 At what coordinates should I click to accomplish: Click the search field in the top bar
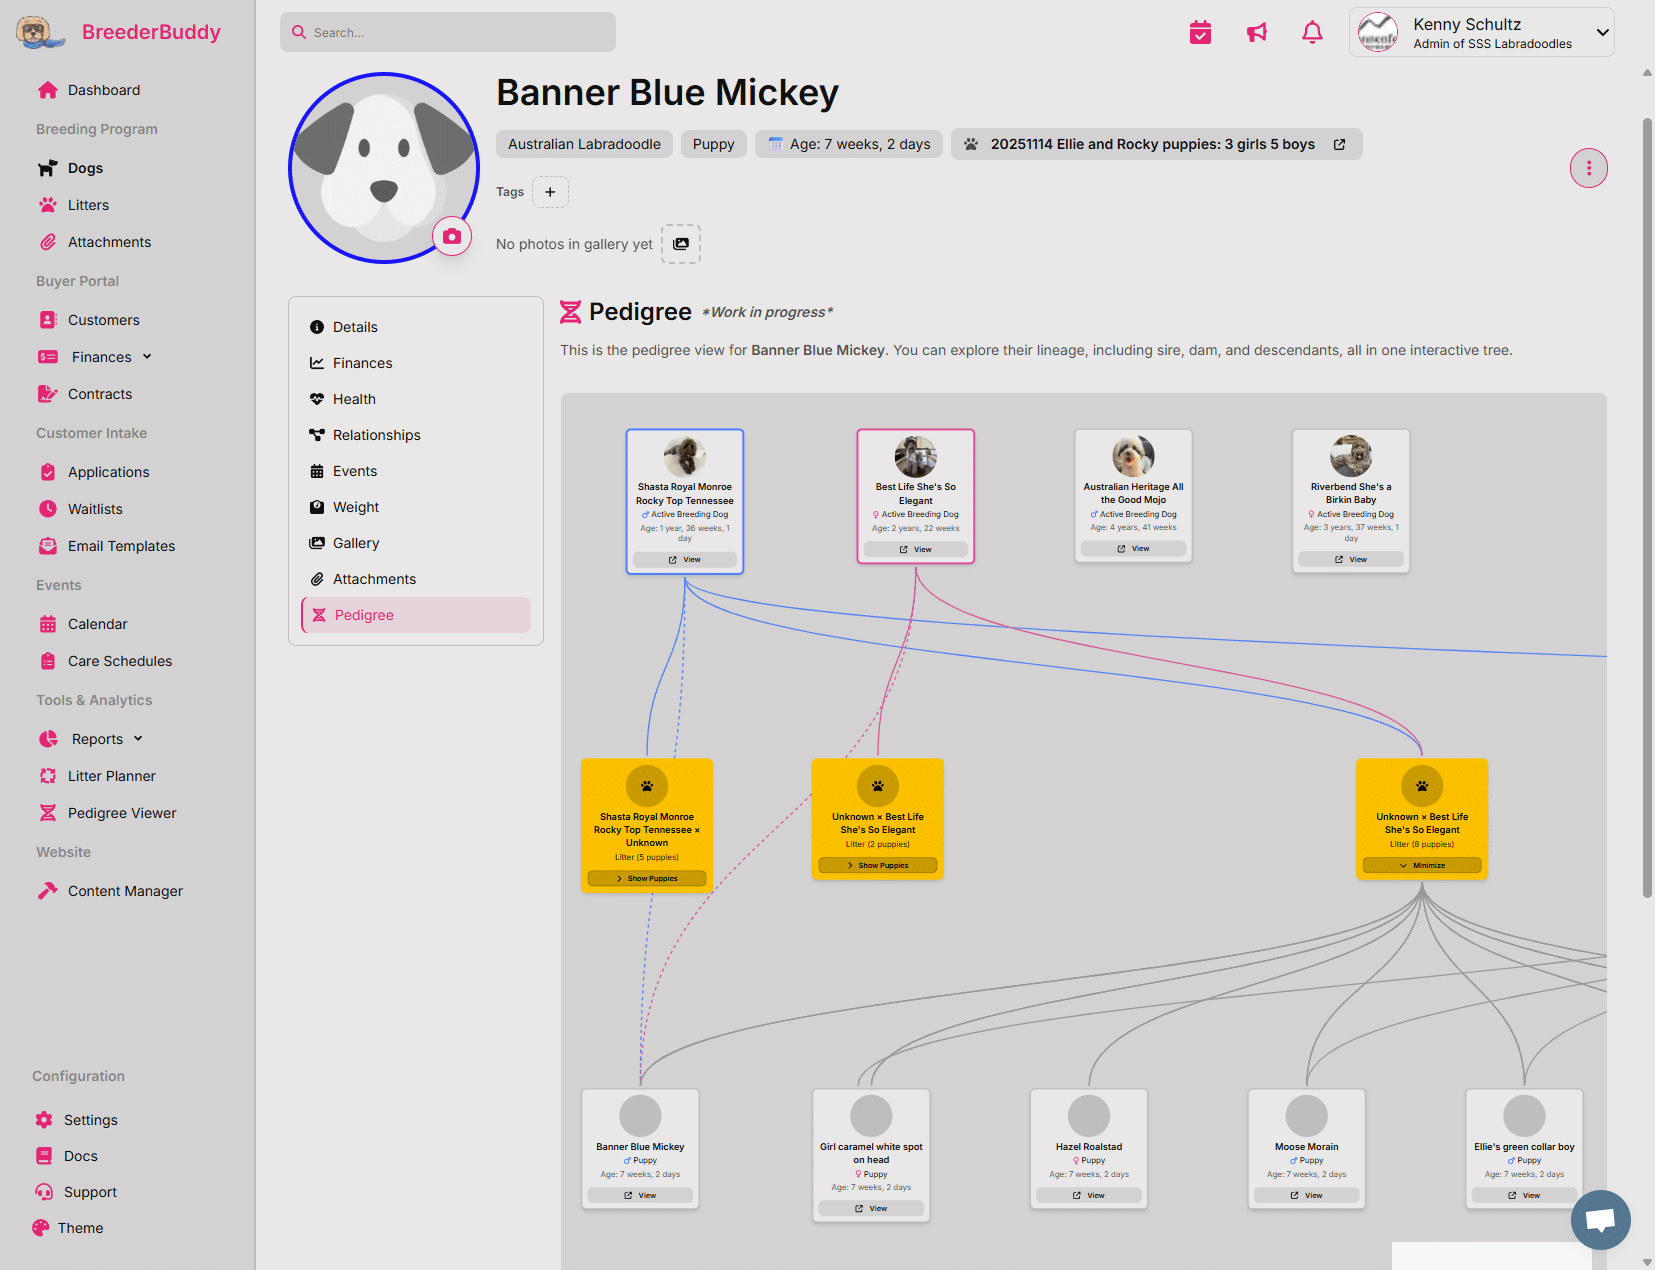[x=447, y=31]
